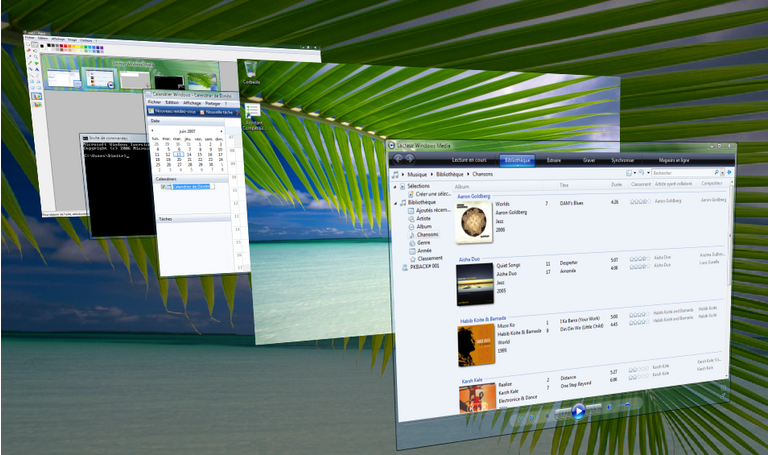
Task: Open the Affichage menu in Calendrier Windows
Action: [192, 103]
